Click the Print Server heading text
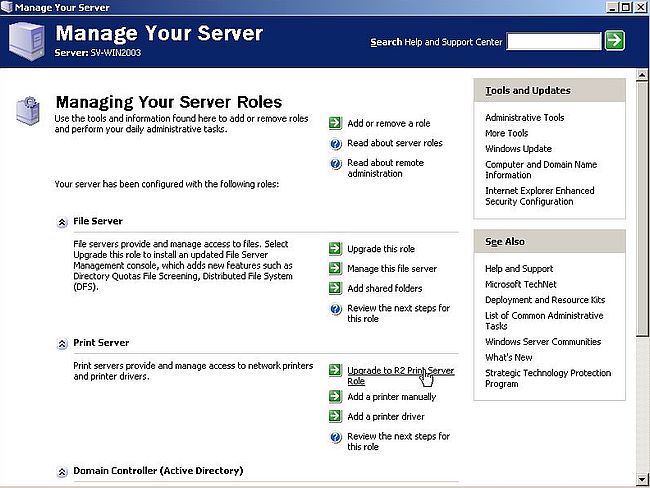Viewport: 650px width, 488px height. 101,342
